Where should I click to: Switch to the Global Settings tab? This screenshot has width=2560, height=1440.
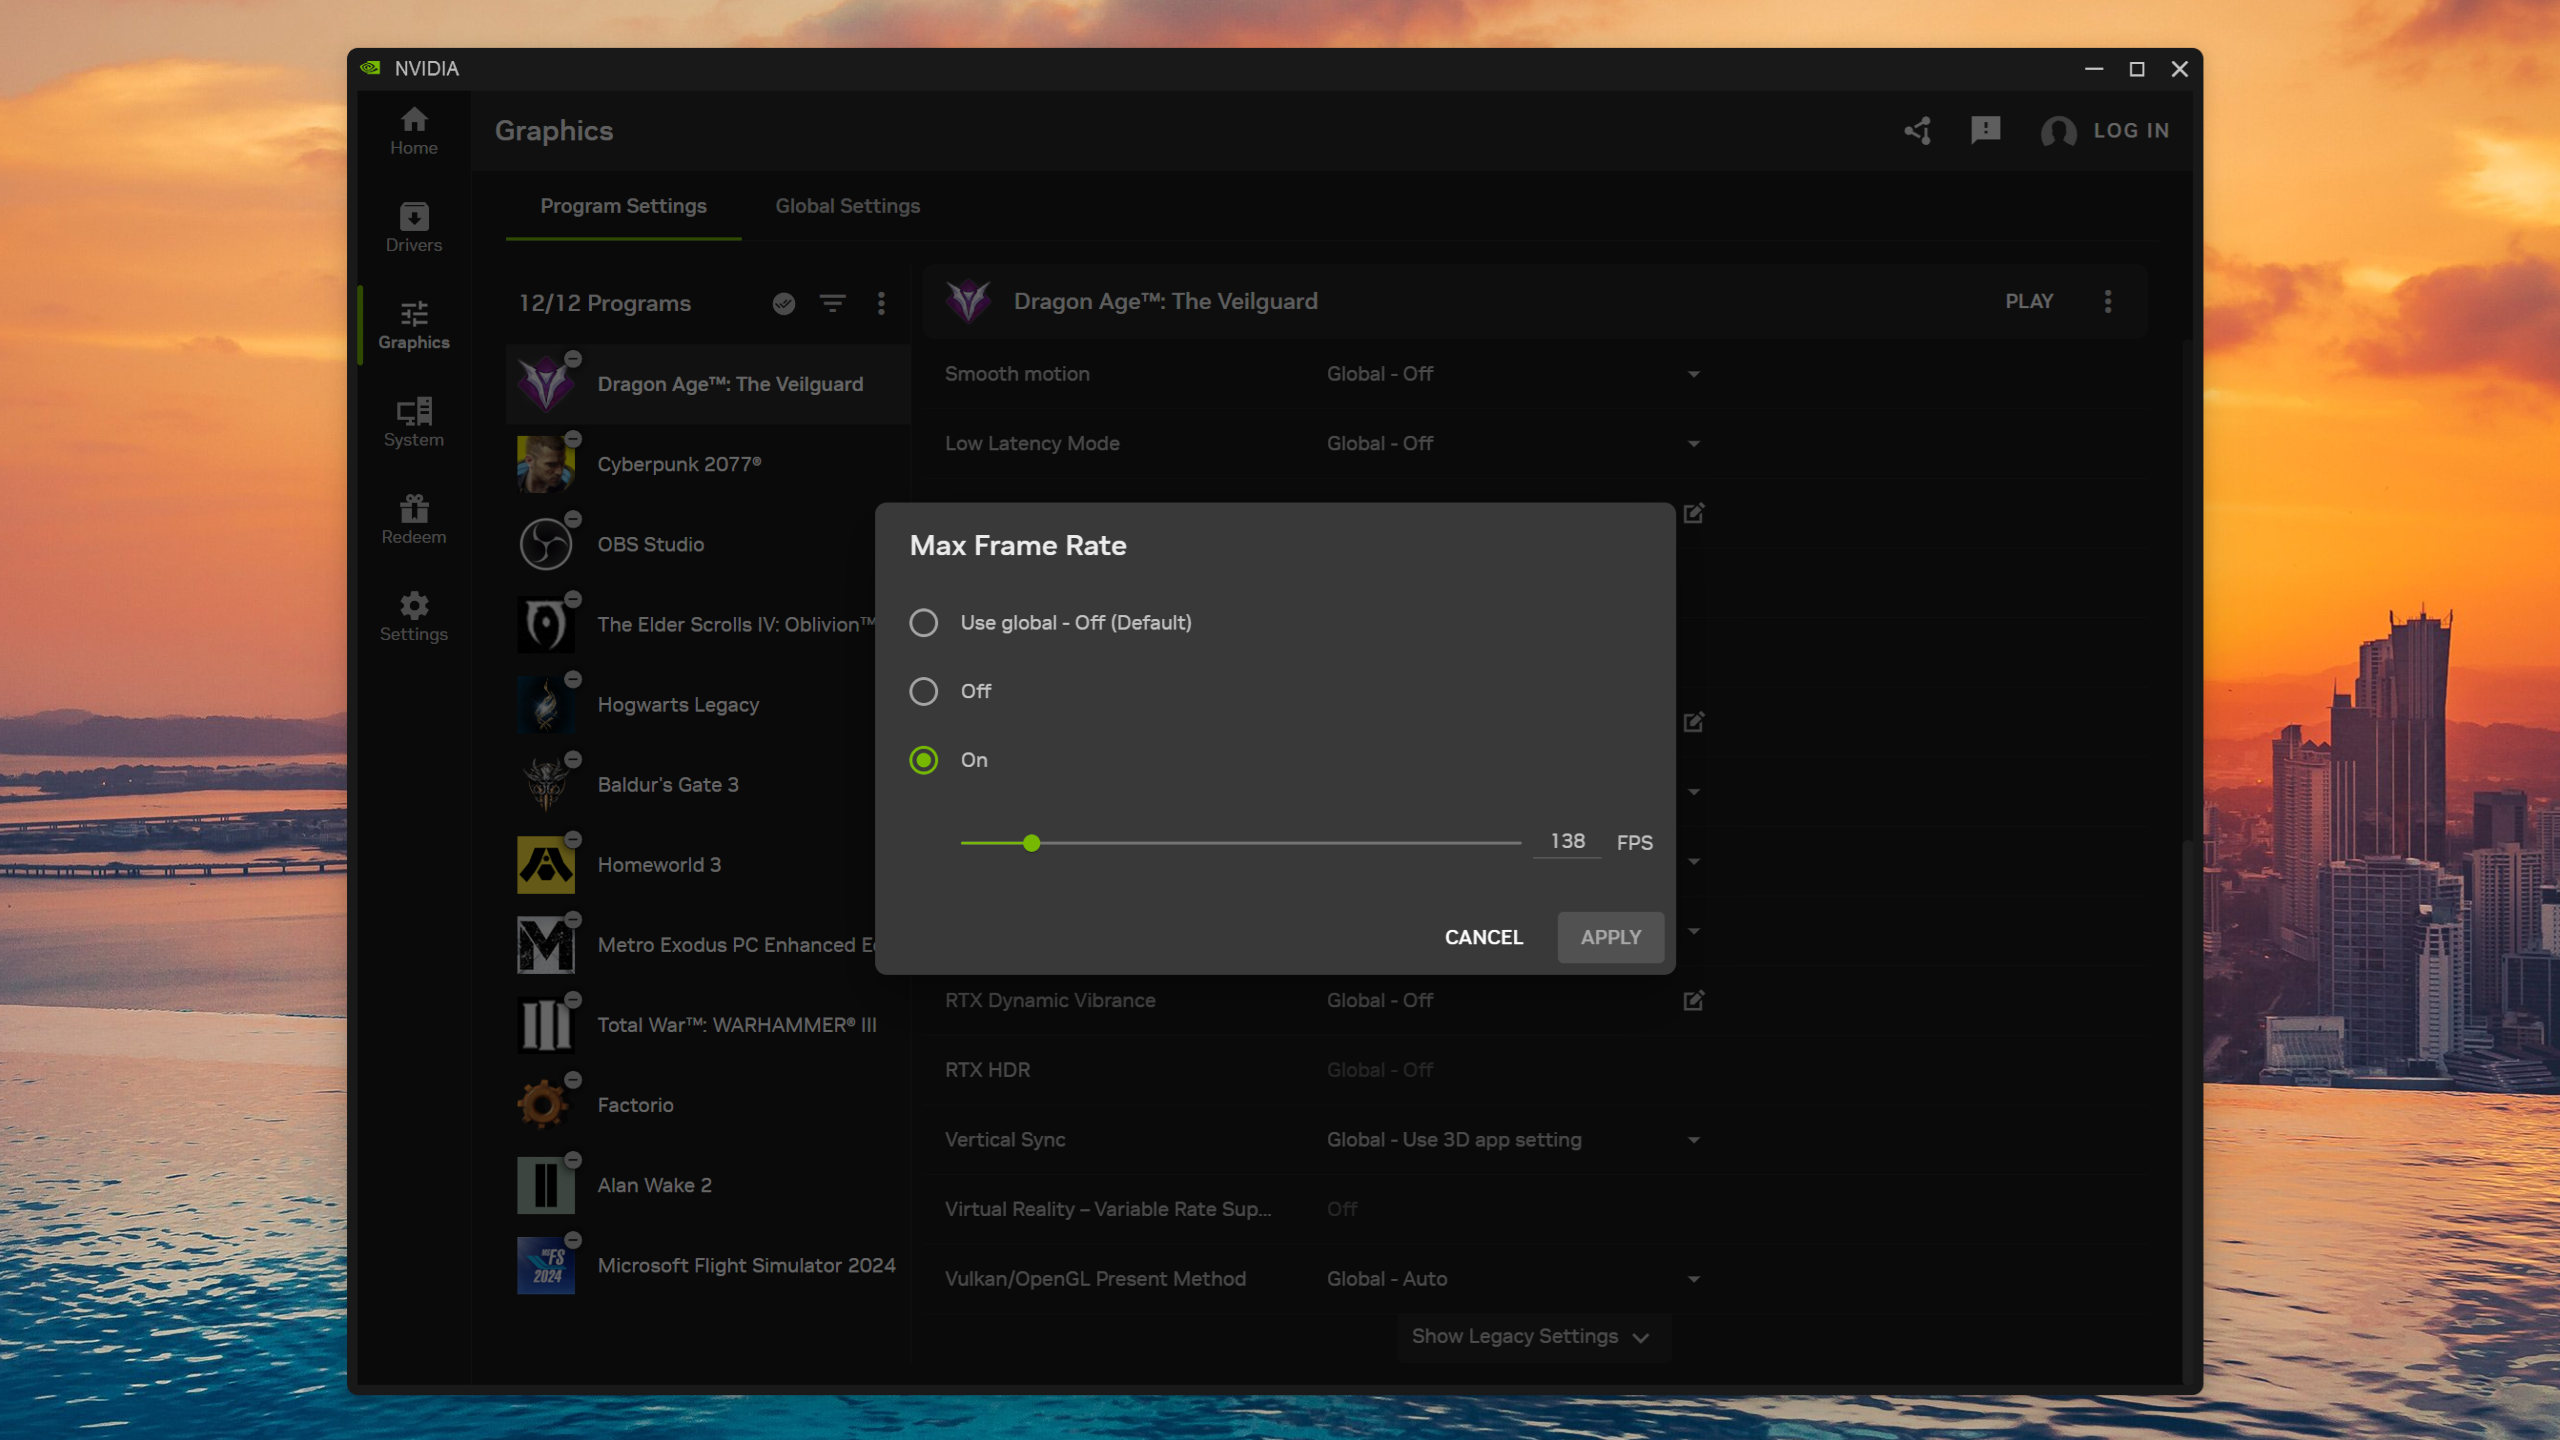[x=847, y=206]
